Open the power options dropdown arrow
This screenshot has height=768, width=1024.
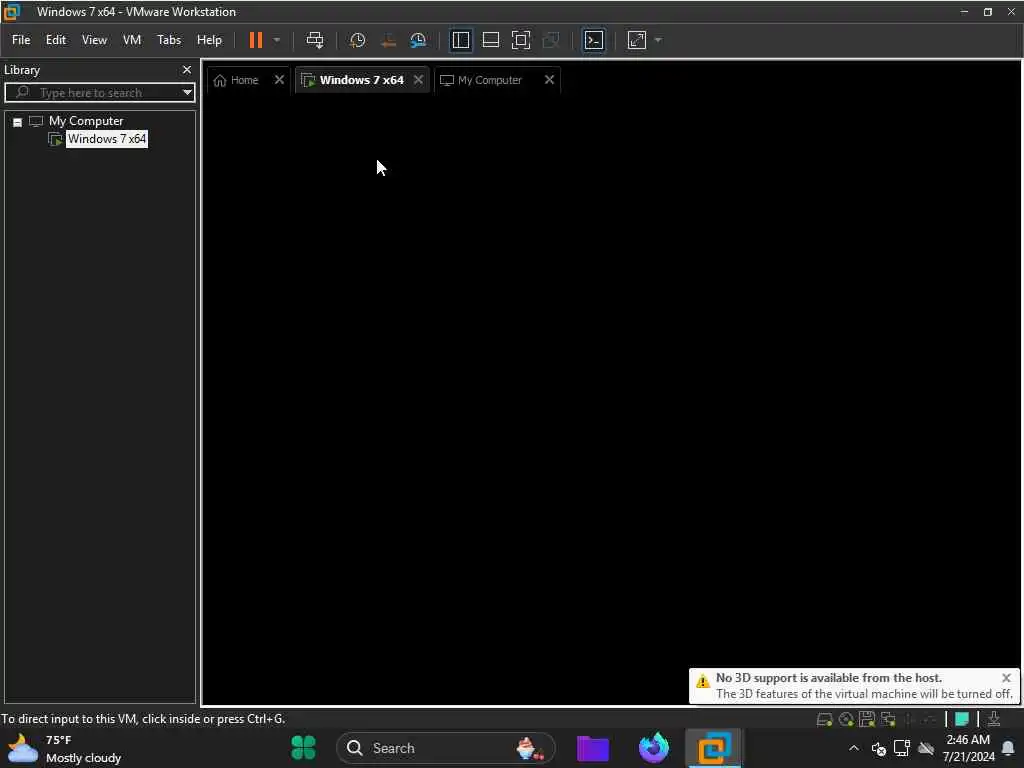[x=277, y=40]
